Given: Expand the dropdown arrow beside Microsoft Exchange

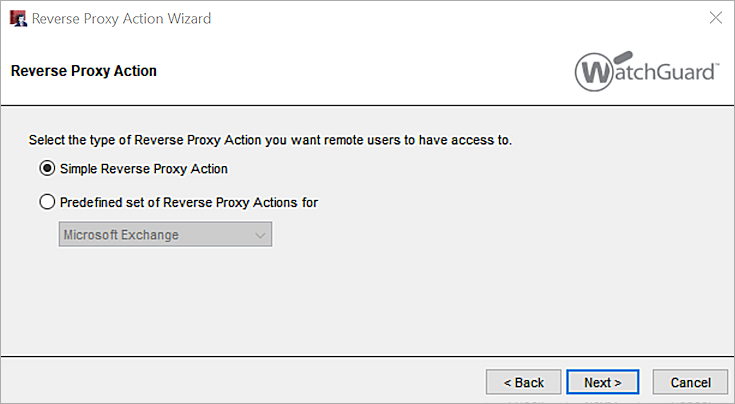Looking at the screenshot, I should point(260,235).
